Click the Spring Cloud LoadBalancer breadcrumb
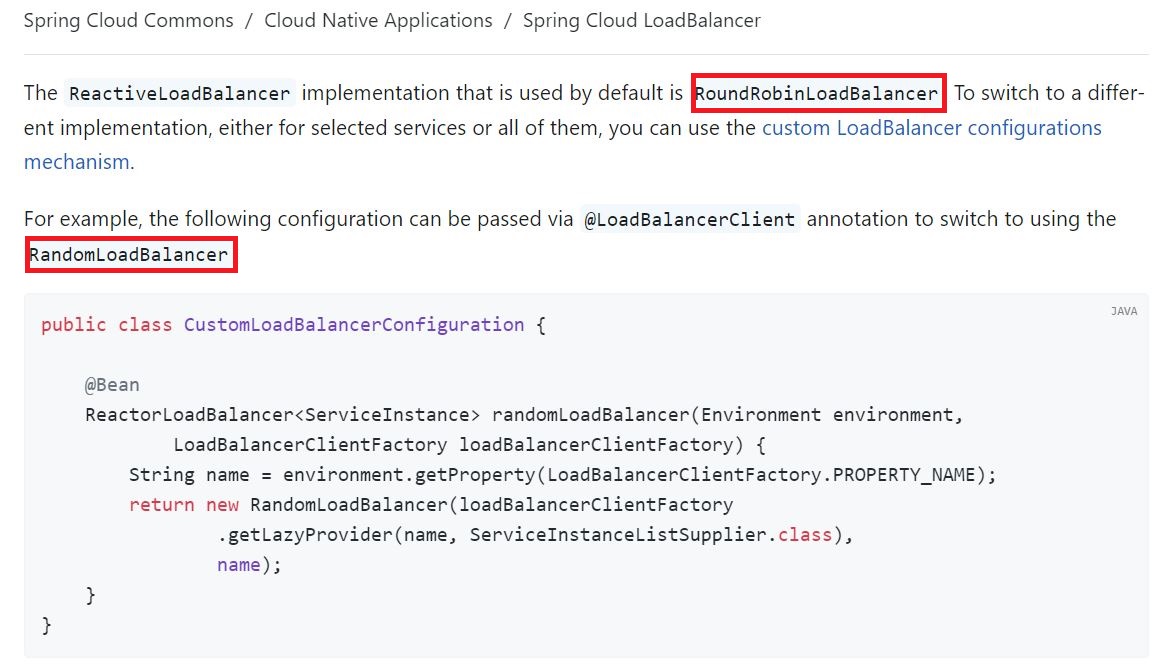Screen dimensions: 1173x666 click(642, 20)
